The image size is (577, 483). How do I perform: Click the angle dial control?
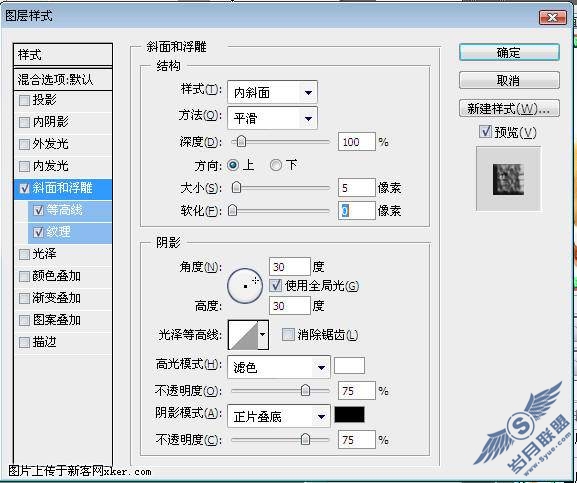tap(245, 286)
